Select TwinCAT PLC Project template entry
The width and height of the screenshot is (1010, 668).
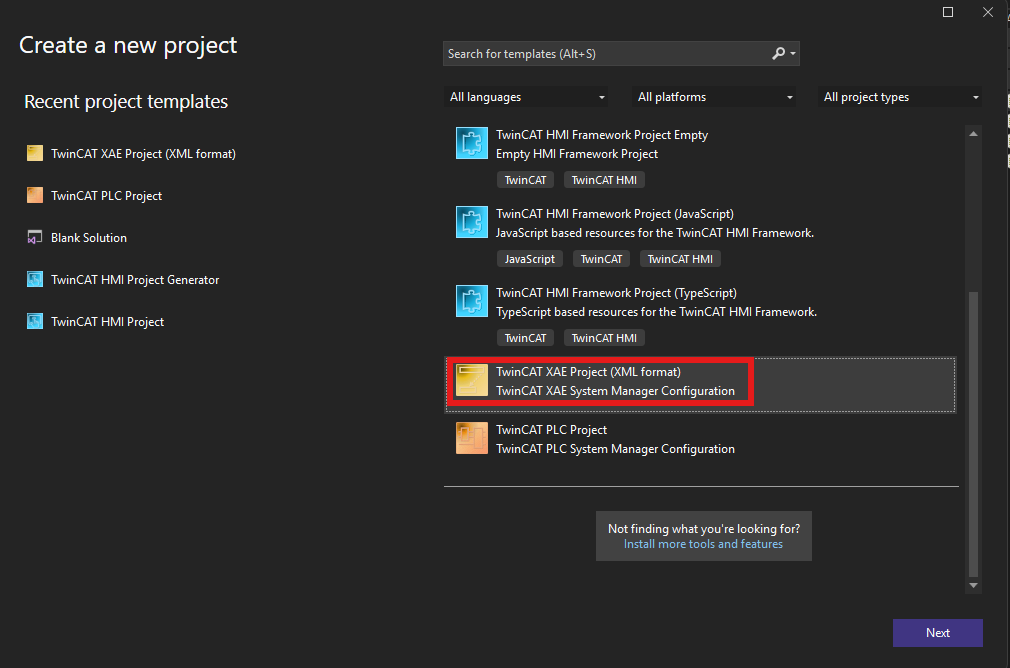tap(700, 439)
